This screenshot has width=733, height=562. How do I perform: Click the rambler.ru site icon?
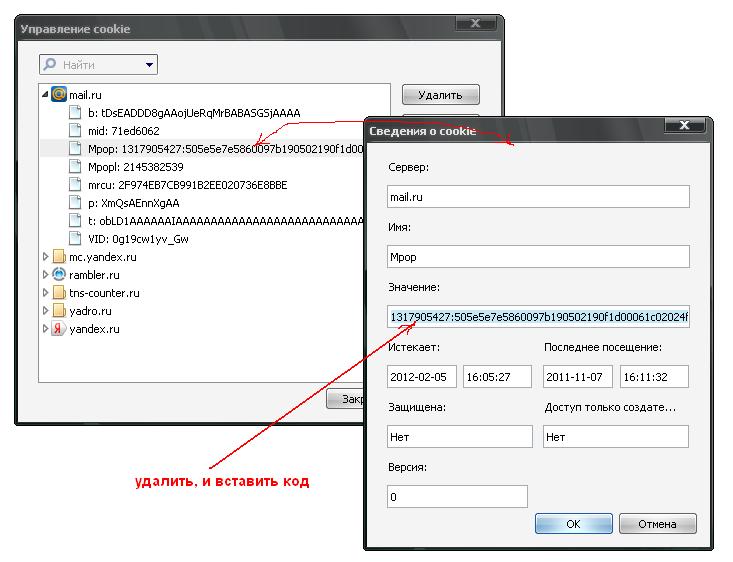[x=58, y=274]
